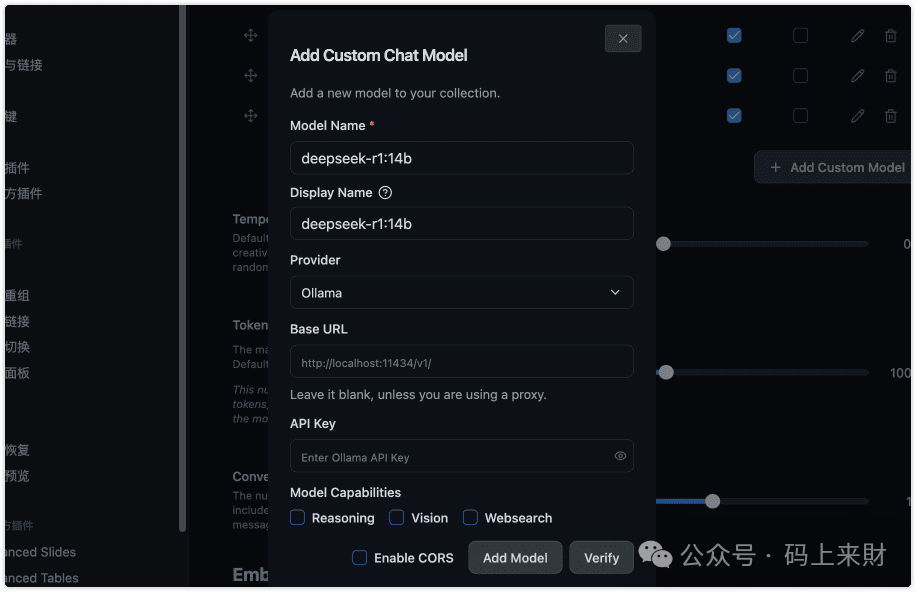This screenshot has height=592, width=916.
Task: Click the Verify button
Action: [601, 558]
